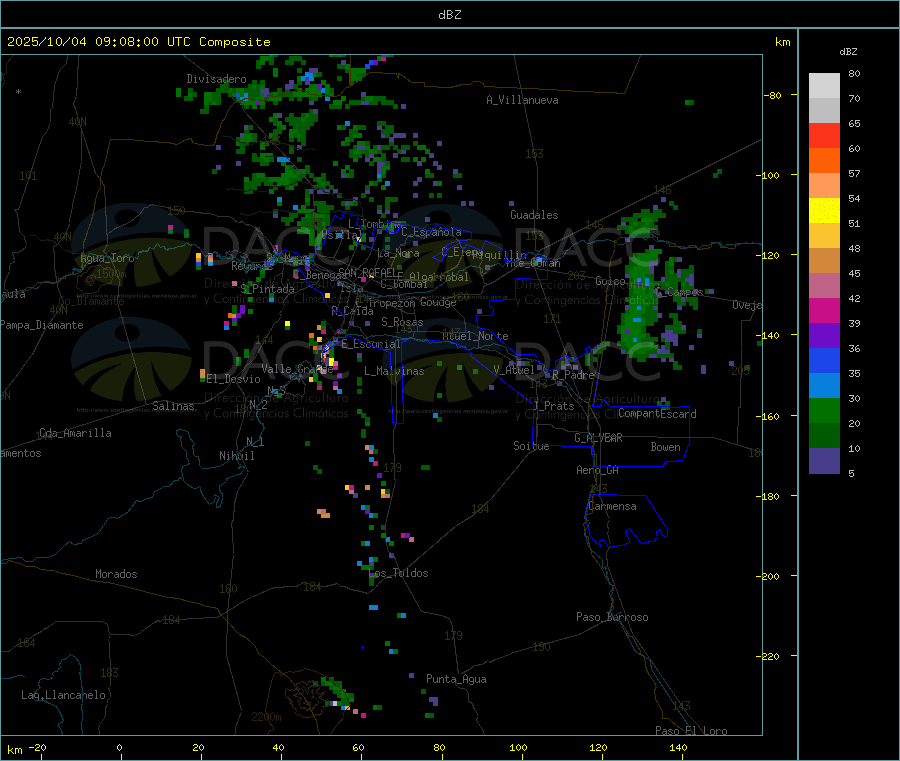Select the 'Cda_Amarilla' label
900x761 pixels.
[x=75, y=433]
